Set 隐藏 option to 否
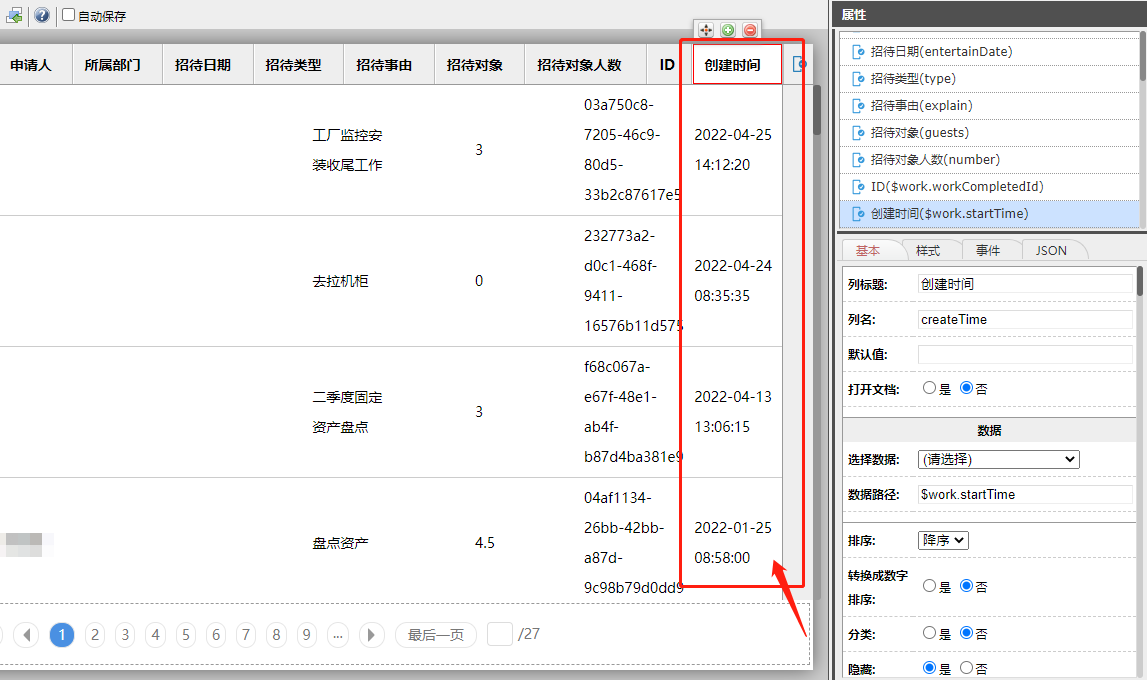Image resolution: width=1147 pixels, height=680 pixels. coord(966,668)
